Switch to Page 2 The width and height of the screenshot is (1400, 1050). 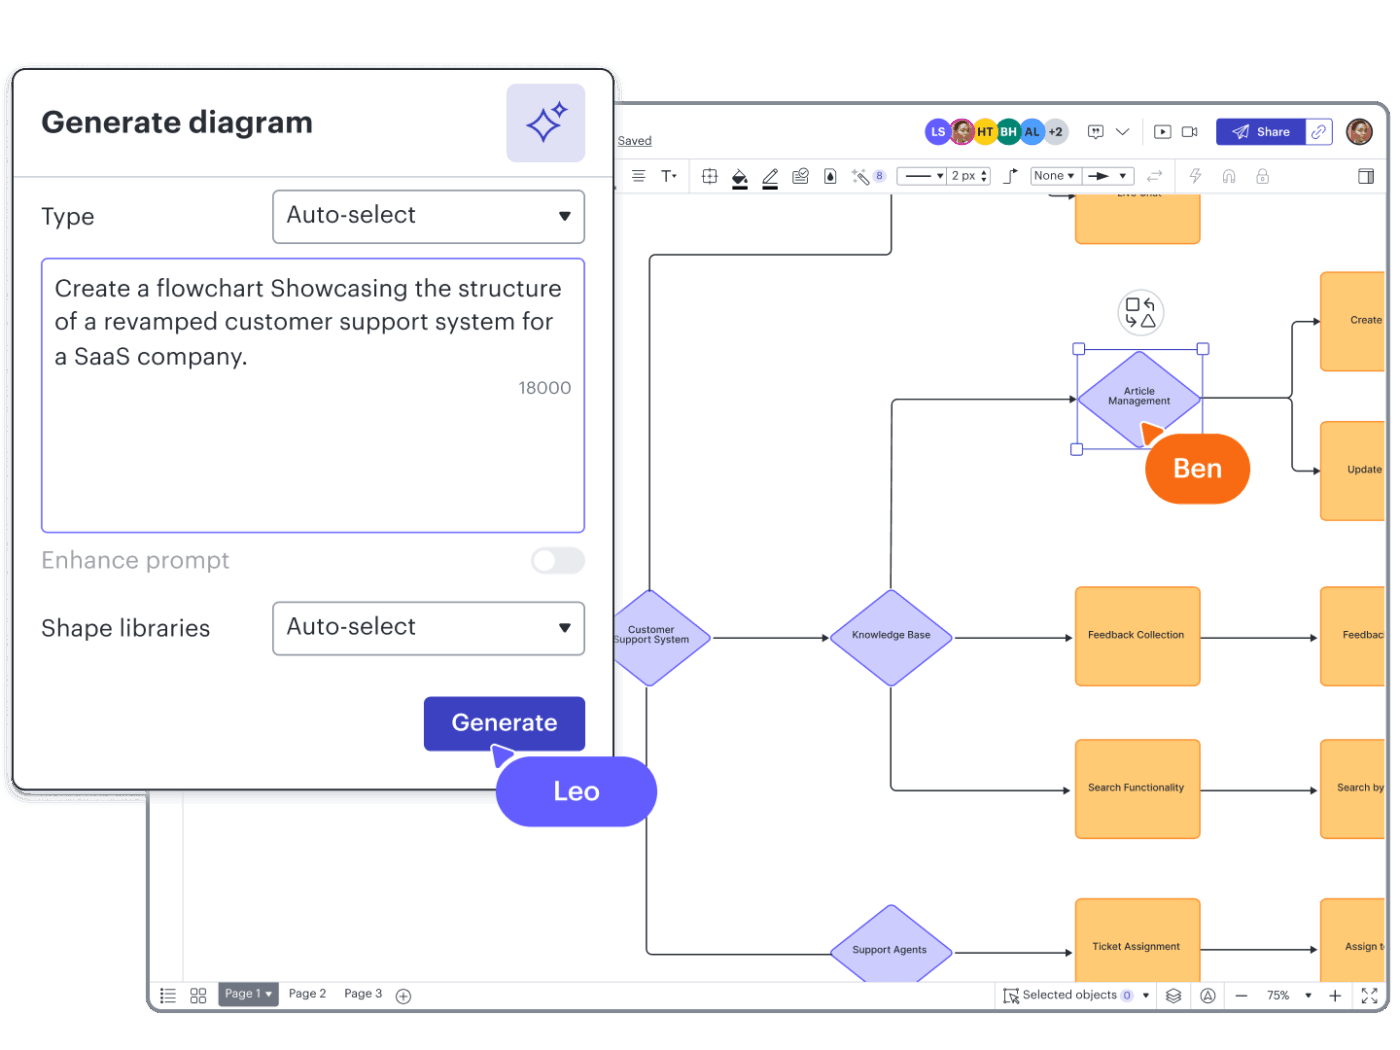[x=307, y=993]
